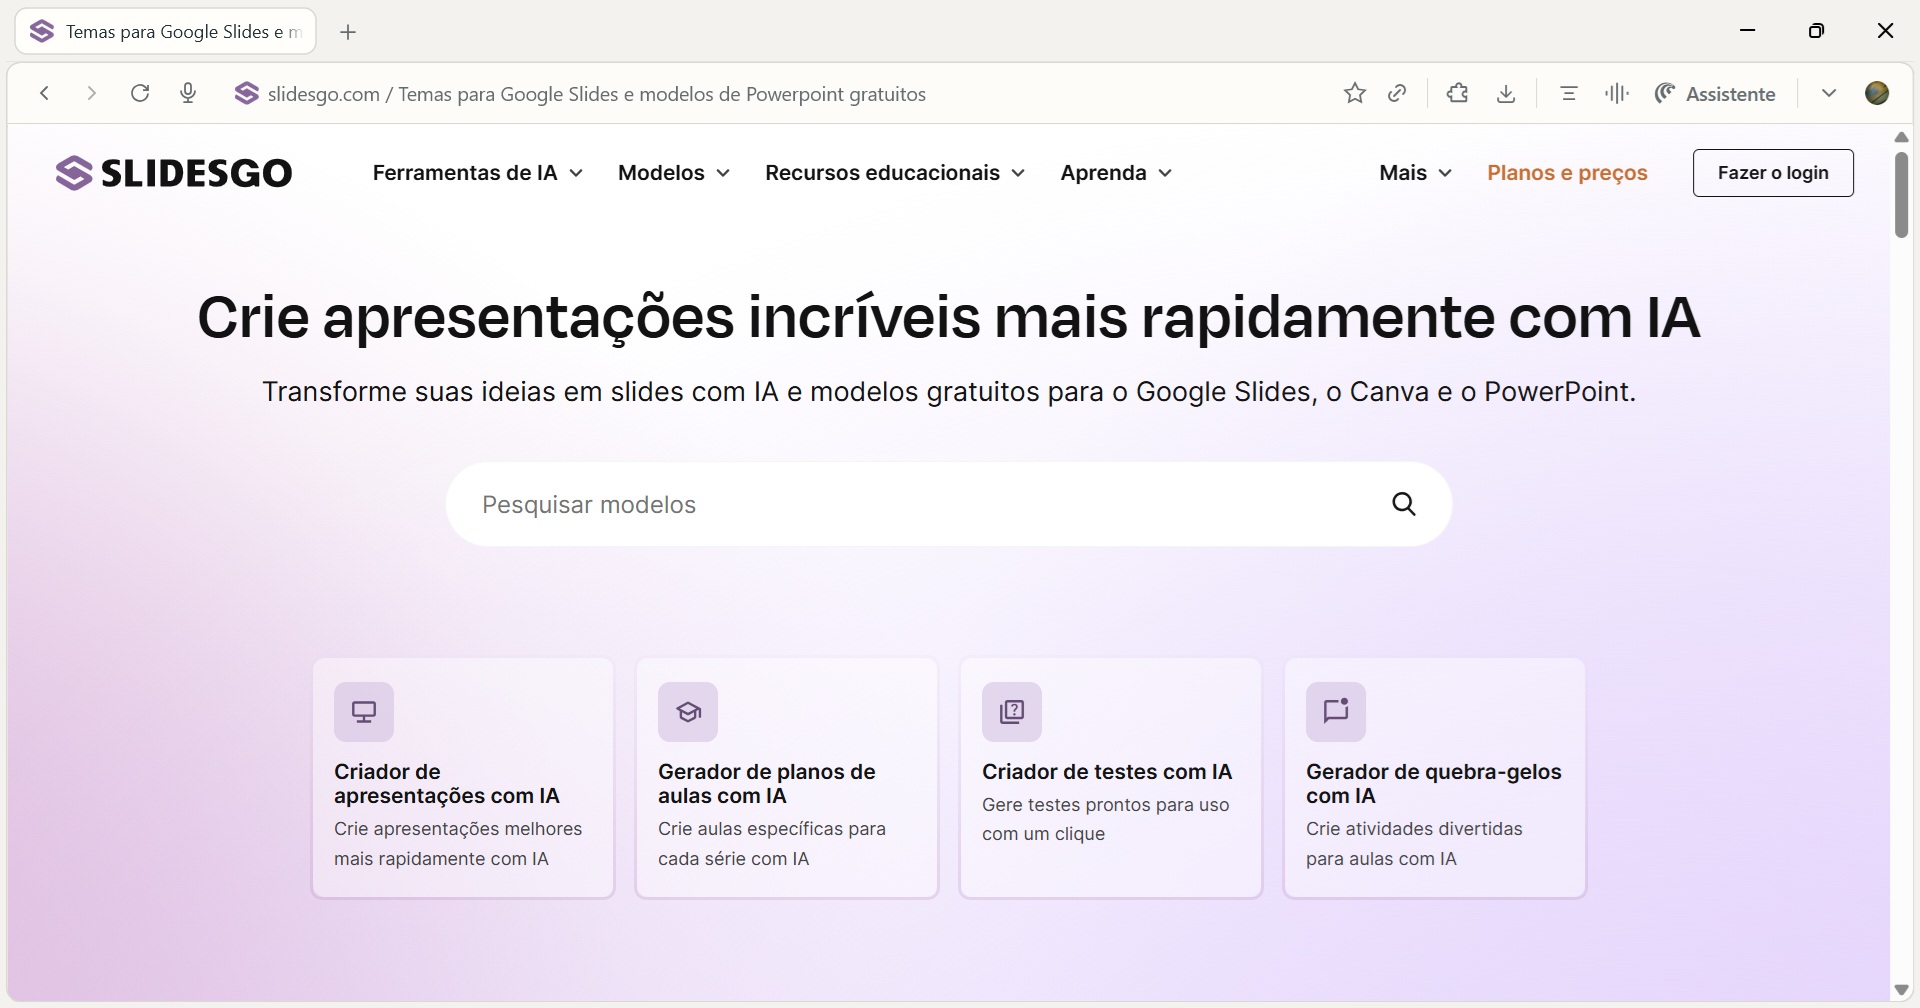1920x1008 pixels.
Task: Open the browser extensions puzzle icon
Action: [x=1457, y=94]
